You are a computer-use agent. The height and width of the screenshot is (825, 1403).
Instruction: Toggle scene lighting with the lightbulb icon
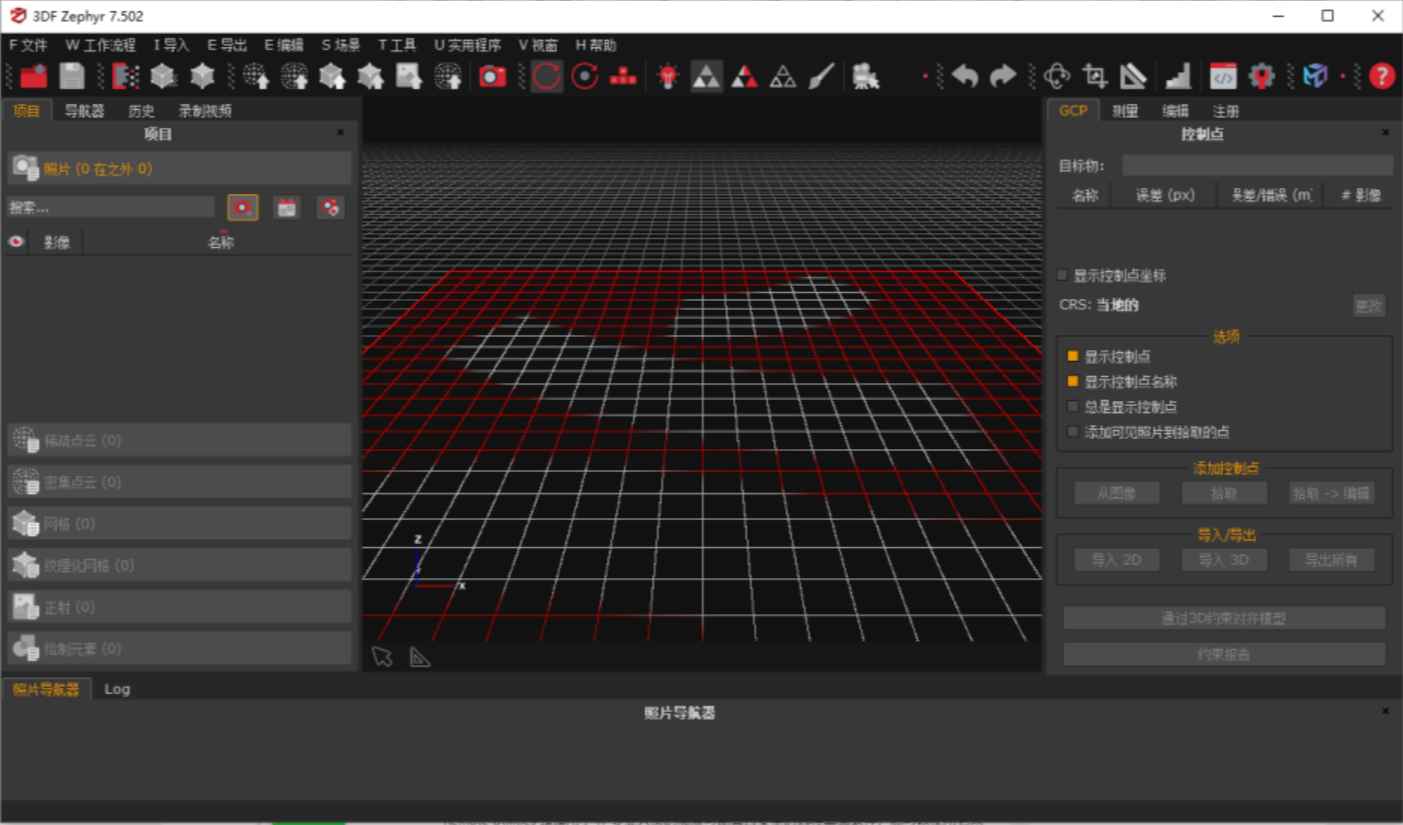tap(666, 74)
